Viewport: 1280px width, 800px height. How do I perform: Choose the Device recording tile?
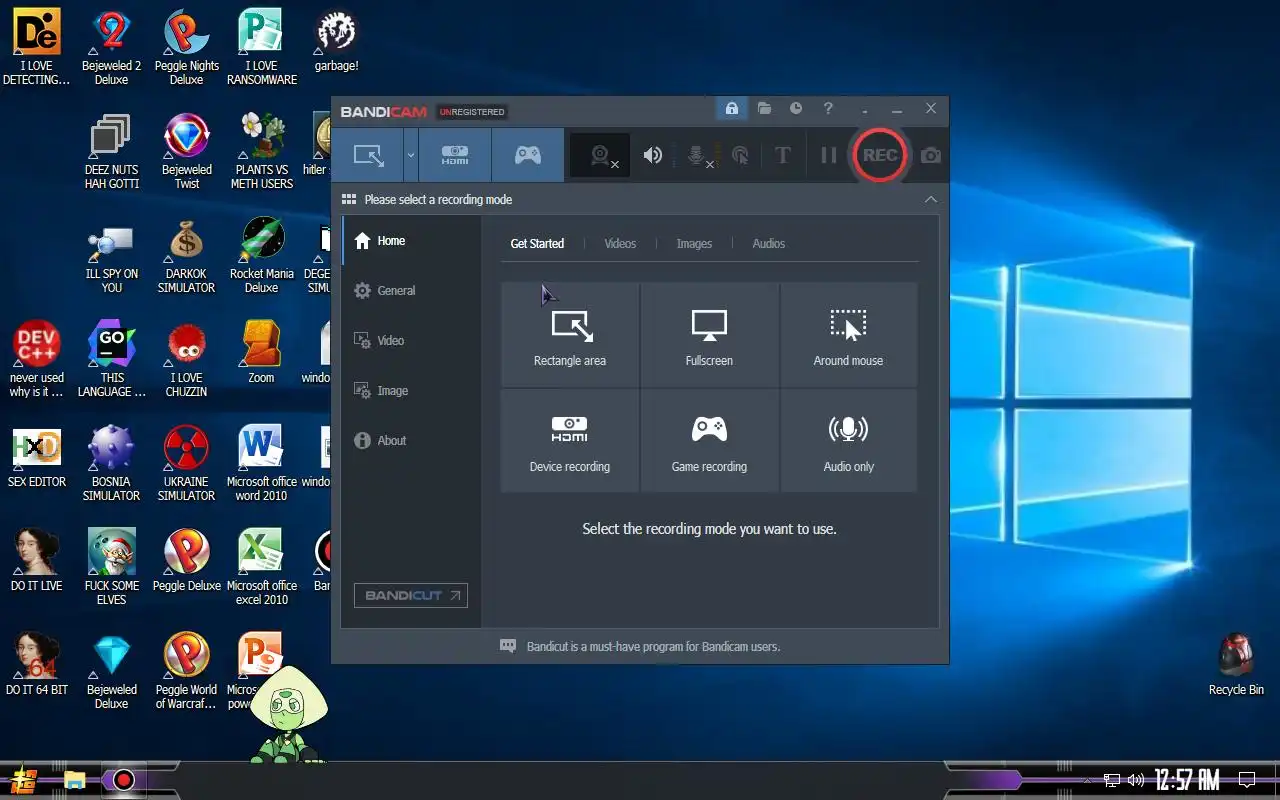(570, 441)
